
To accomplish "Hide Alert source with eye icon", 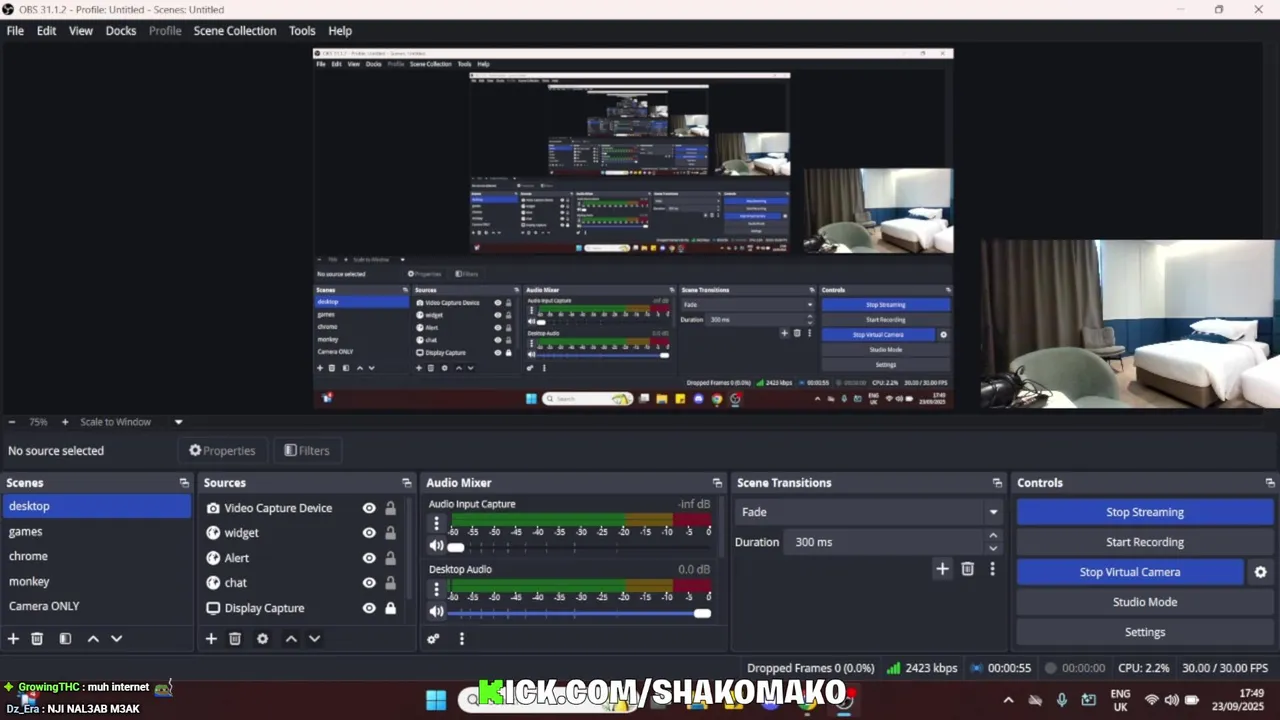I will 369,558.
